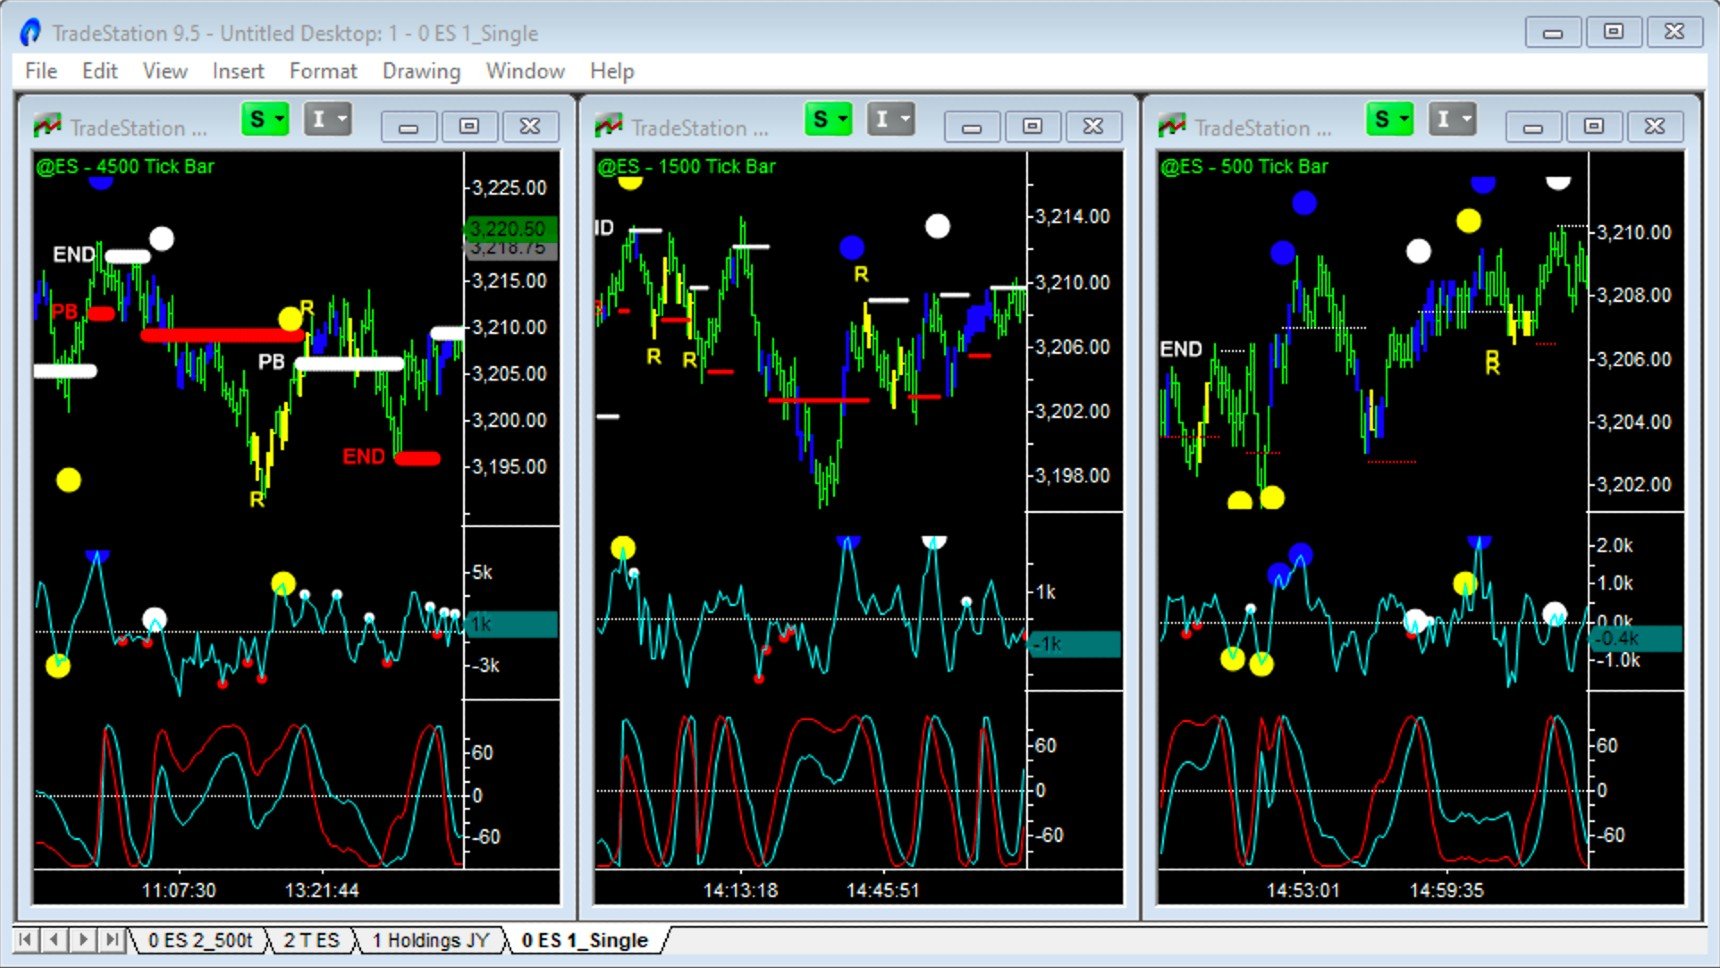This screenshot has width=1720, height=968.
Task: Open the Insert menu
Action: pyautogui.click(x=238, y=71)
